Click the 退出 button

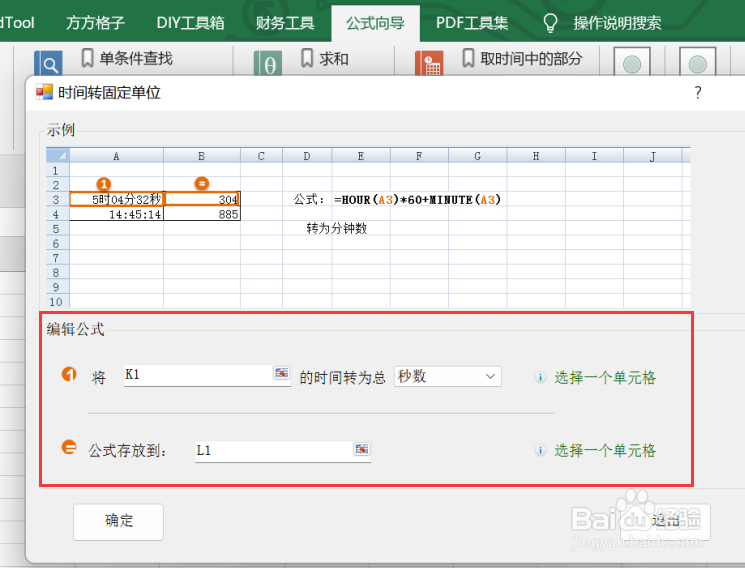(x=665, y=521)
